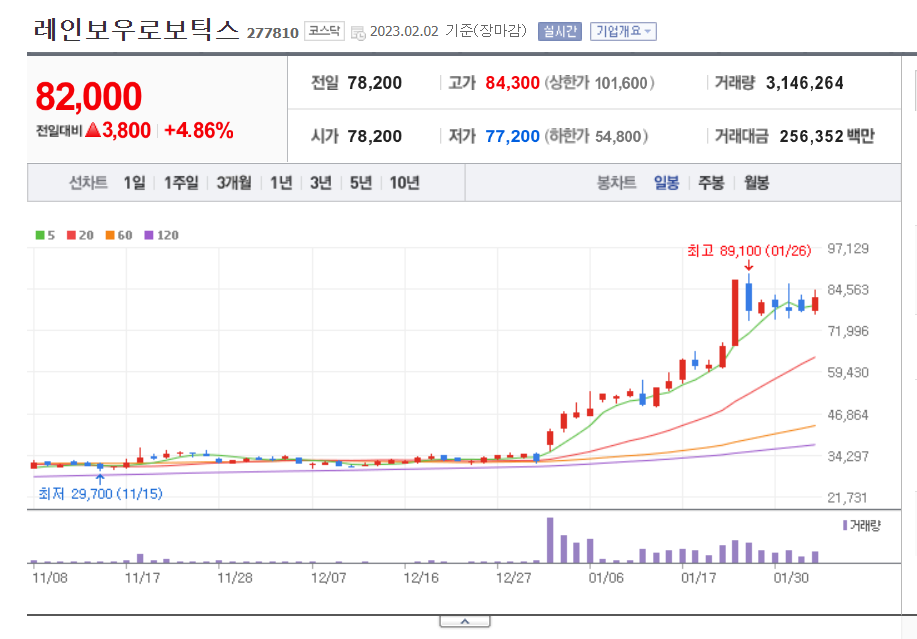The image size is (917, 639).
Task: Click the 시가 value 78,200
Action: coord(374,136)
